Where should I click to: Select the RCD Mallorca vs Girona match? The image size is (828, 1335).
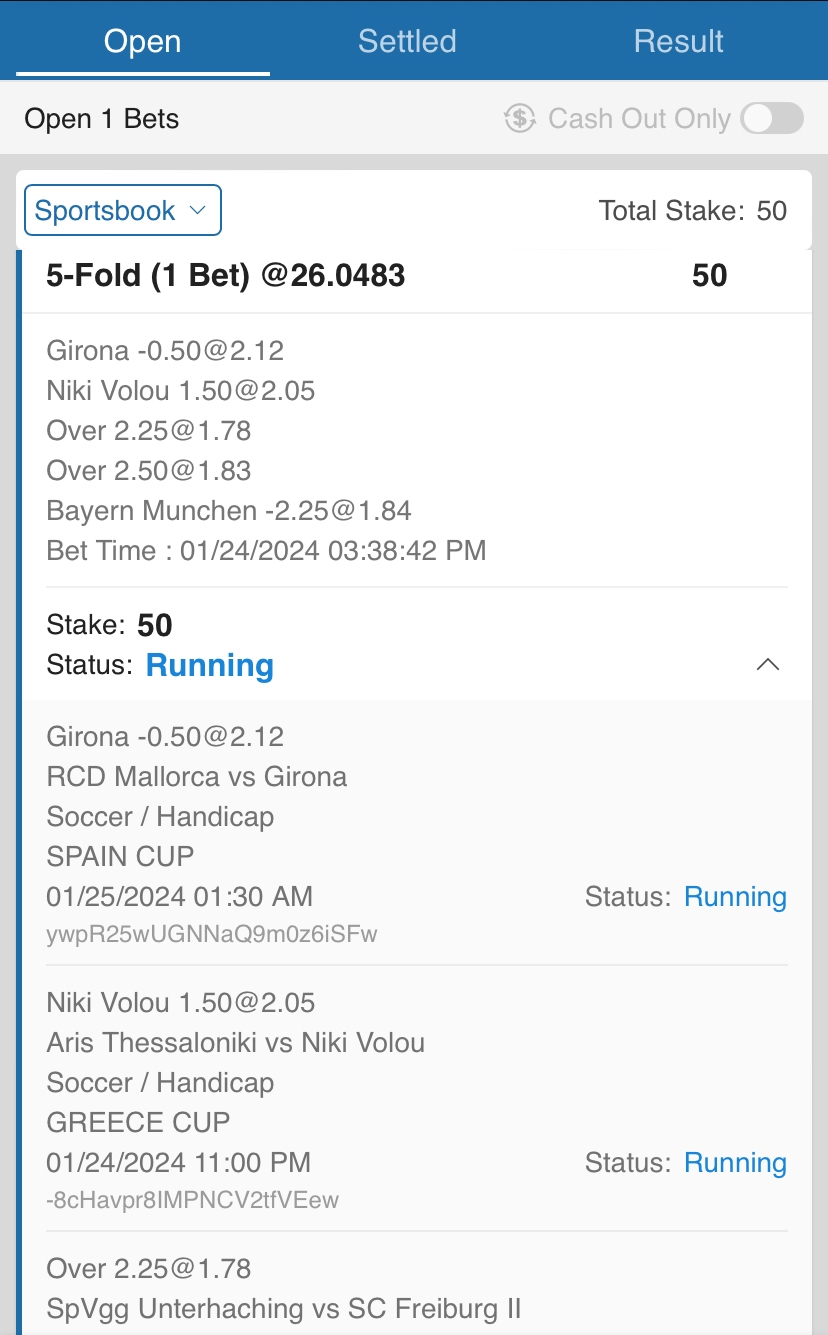(197, 777)
